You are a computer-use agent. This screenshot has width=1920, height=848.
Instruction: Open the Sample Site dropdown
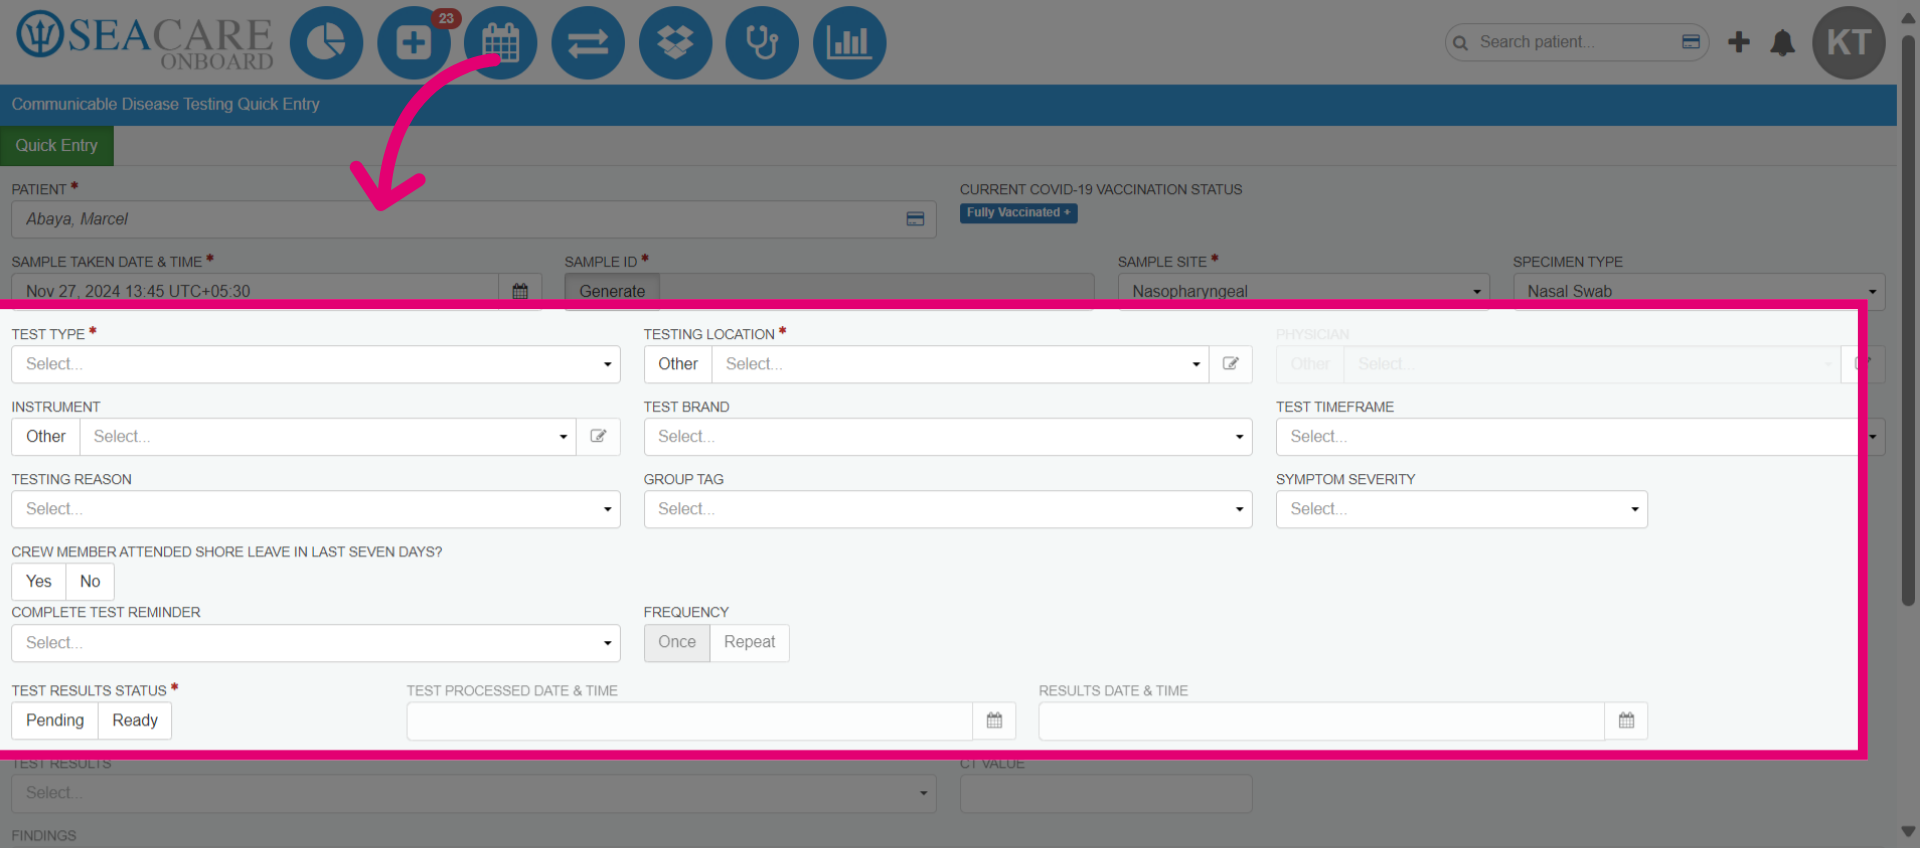click(x=1304, y=291)
